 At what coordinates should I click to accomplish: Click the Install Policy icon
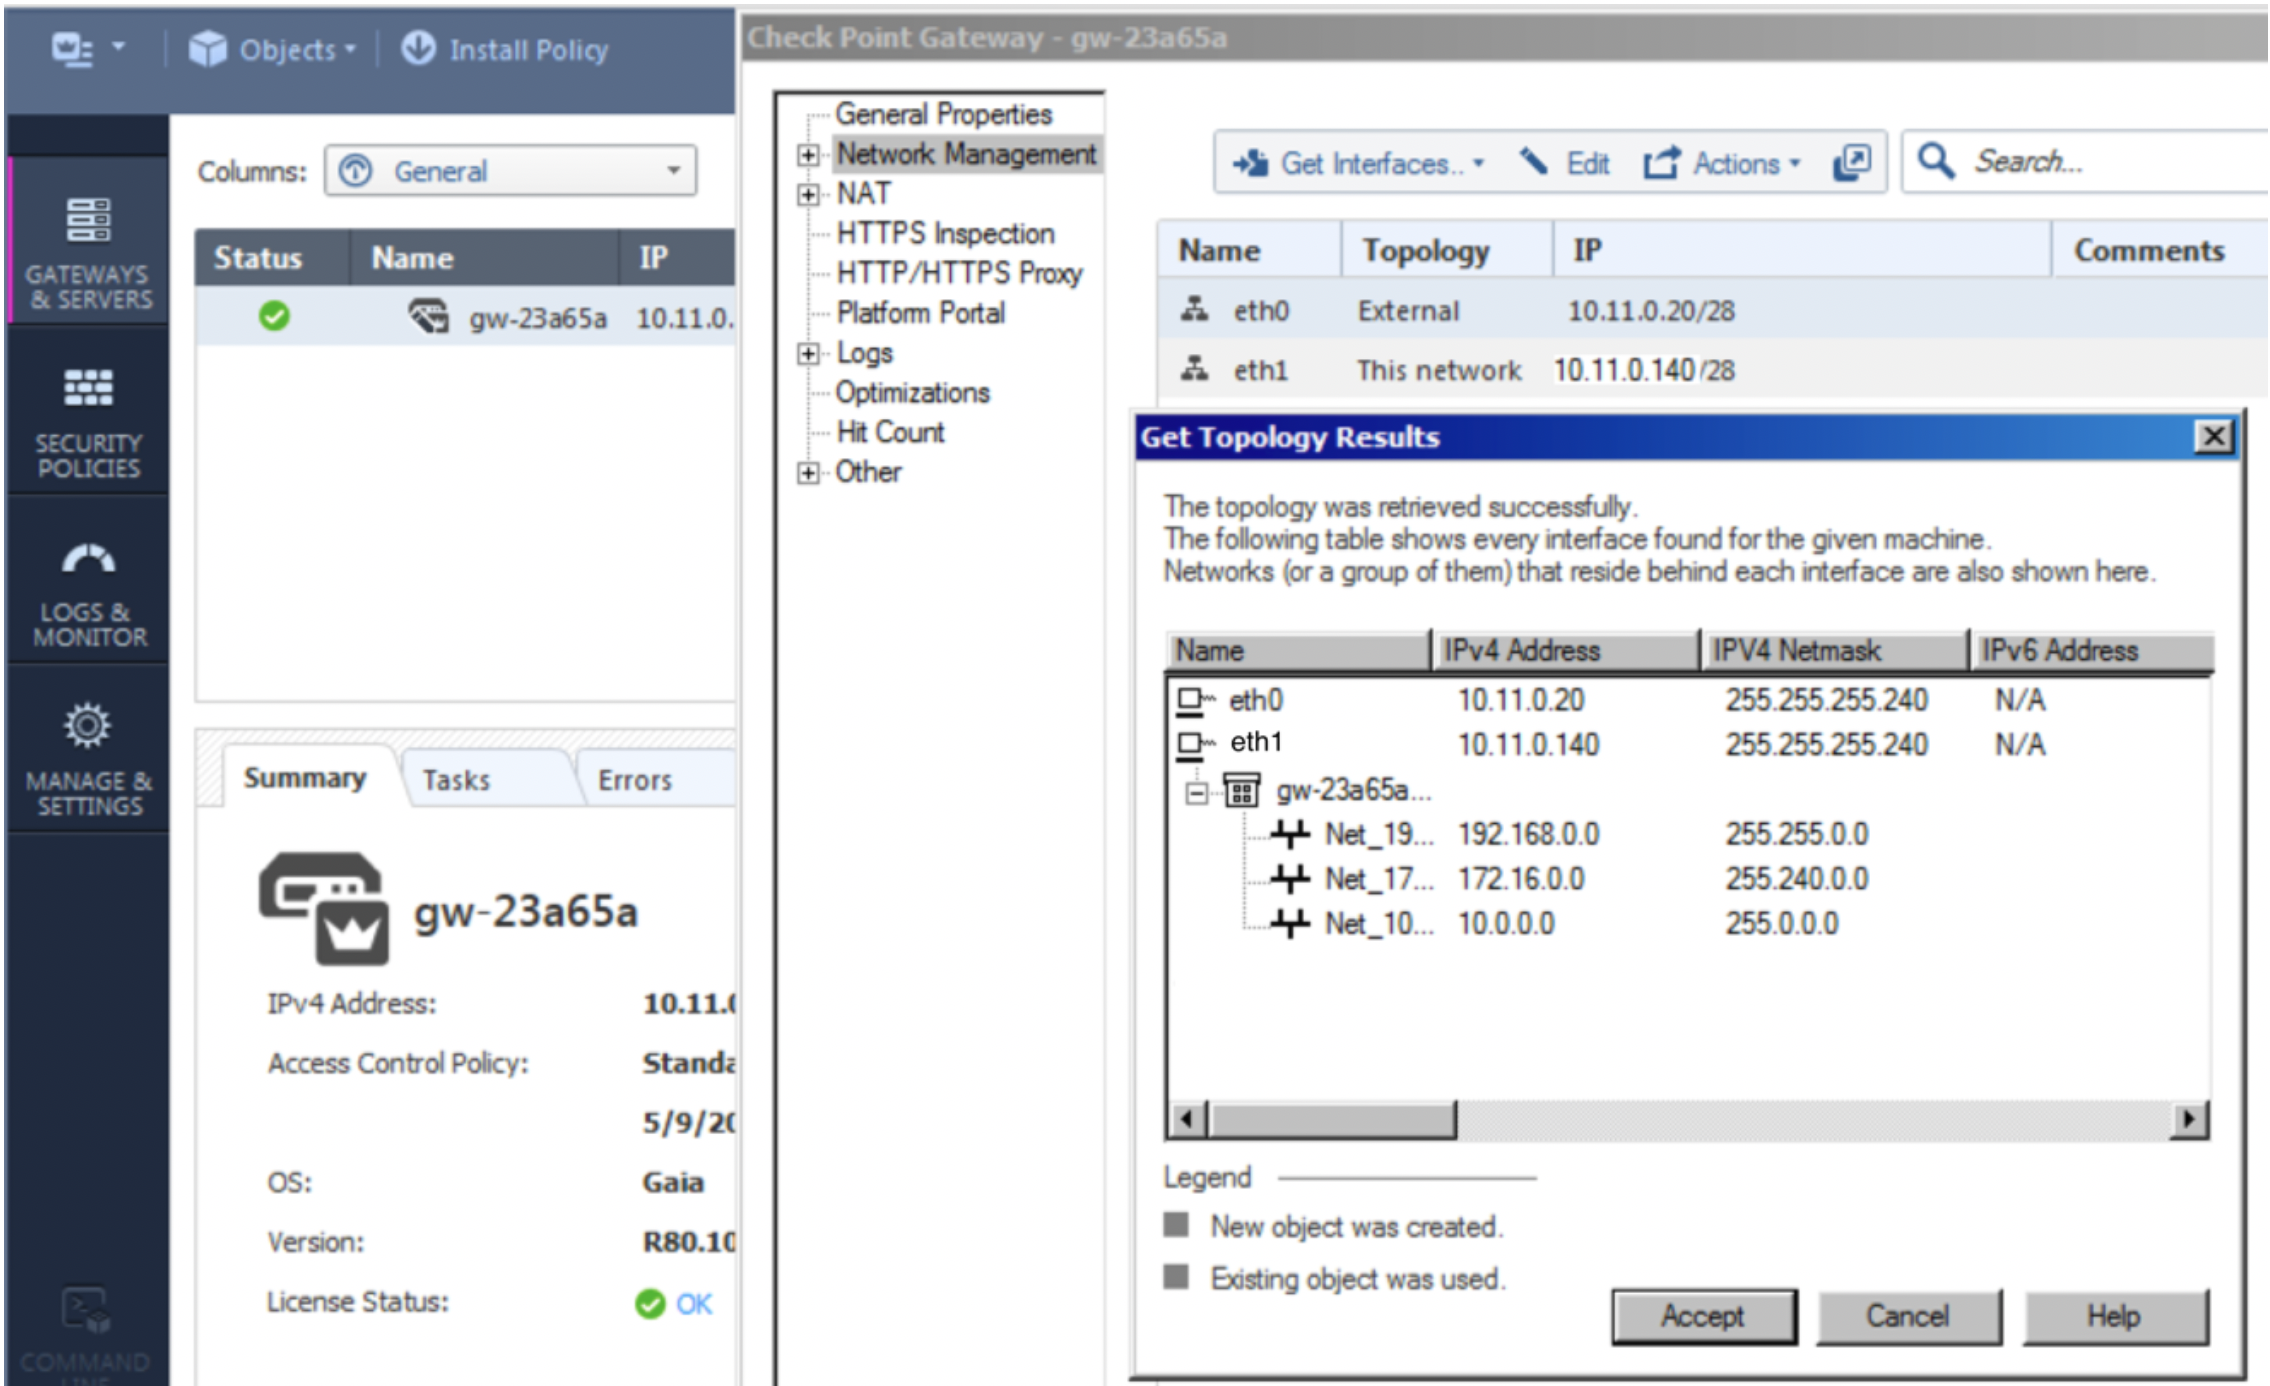click(418, 48)
